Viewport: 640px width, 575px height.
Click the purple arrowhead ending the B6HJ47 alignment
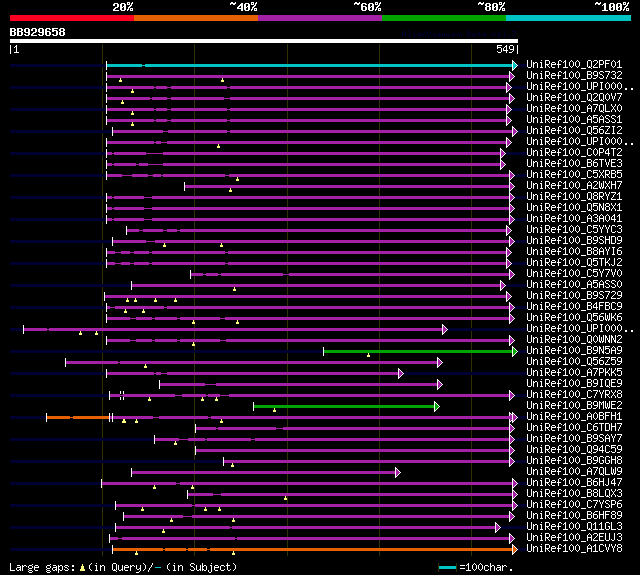click(x=515, y=484)
